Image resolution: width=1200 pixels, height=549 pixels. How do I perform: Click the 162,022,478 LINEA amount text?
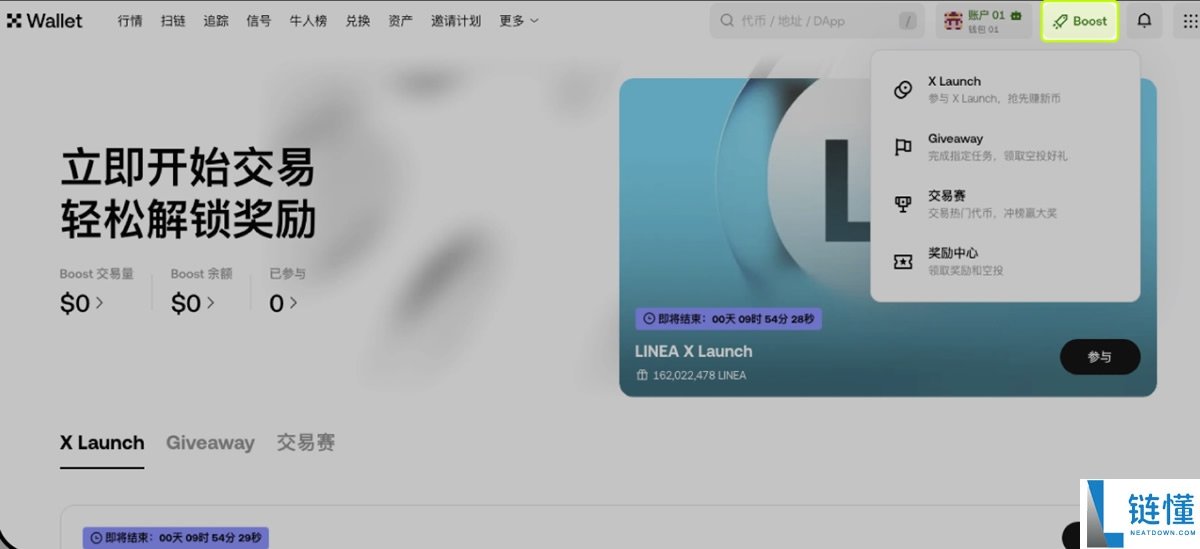[699, 375]
